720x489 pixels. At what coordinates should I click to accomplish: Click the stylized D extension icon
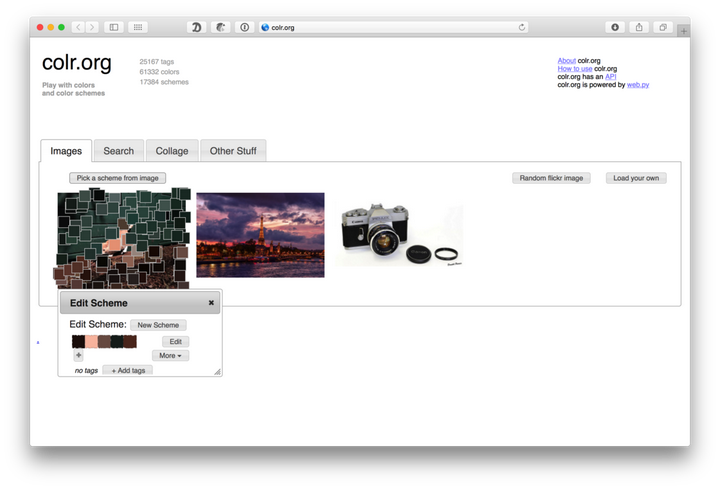[x=197, y=27]
